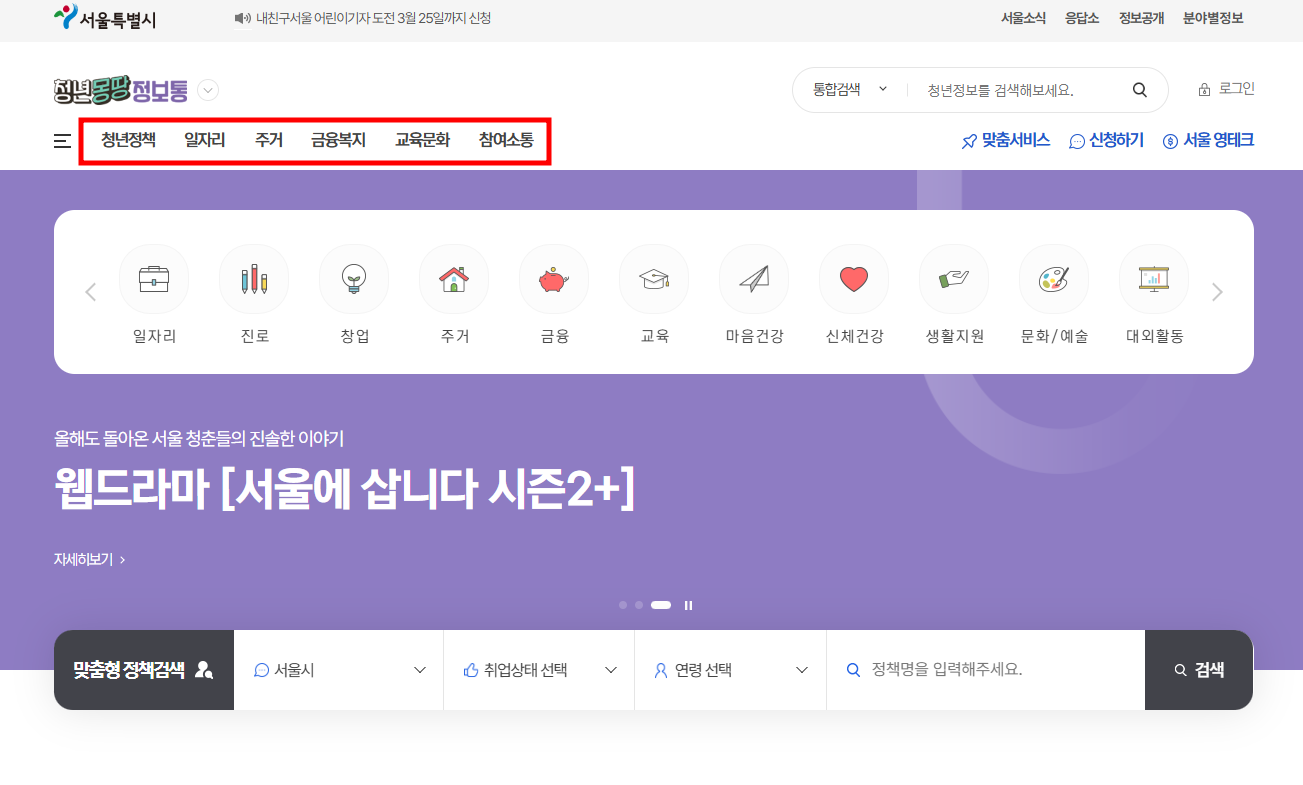1303x785 pixels.
Task: Open the 서울소식 top link
Action: pyautogui.click(x=1023, y=18)
